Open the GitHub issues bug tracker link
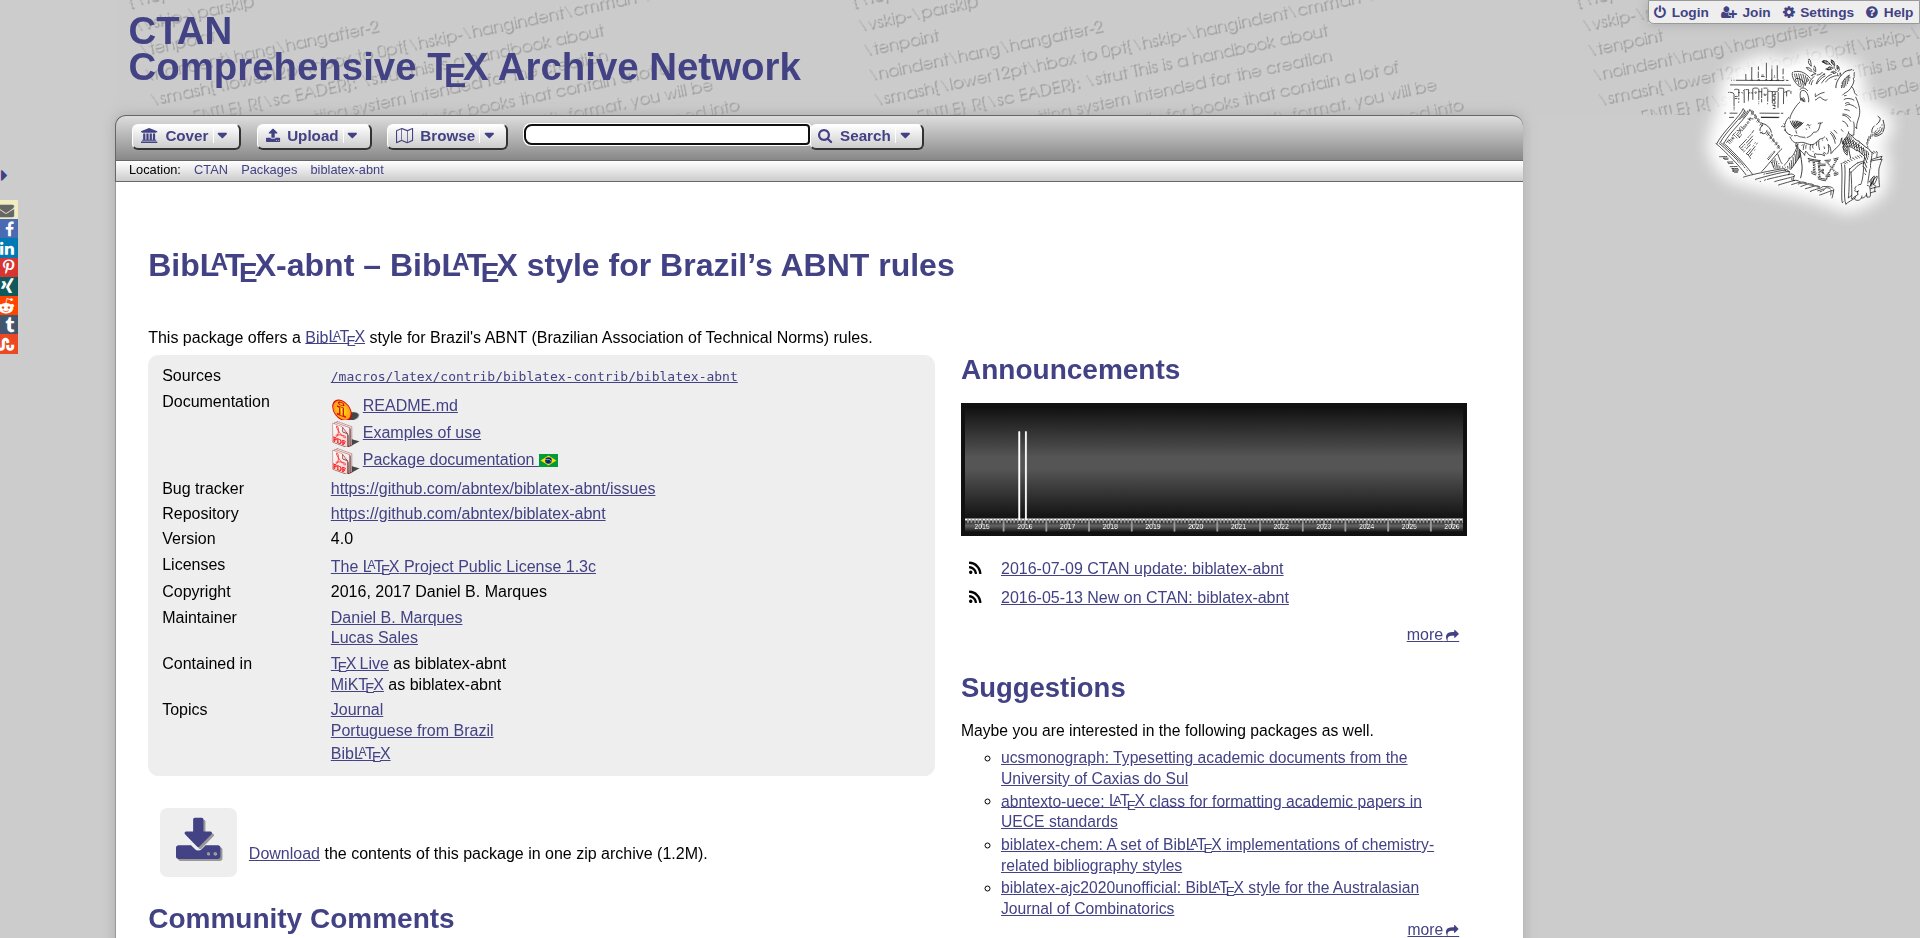This screenshot has height=938, width=1920. coord(493,488)
